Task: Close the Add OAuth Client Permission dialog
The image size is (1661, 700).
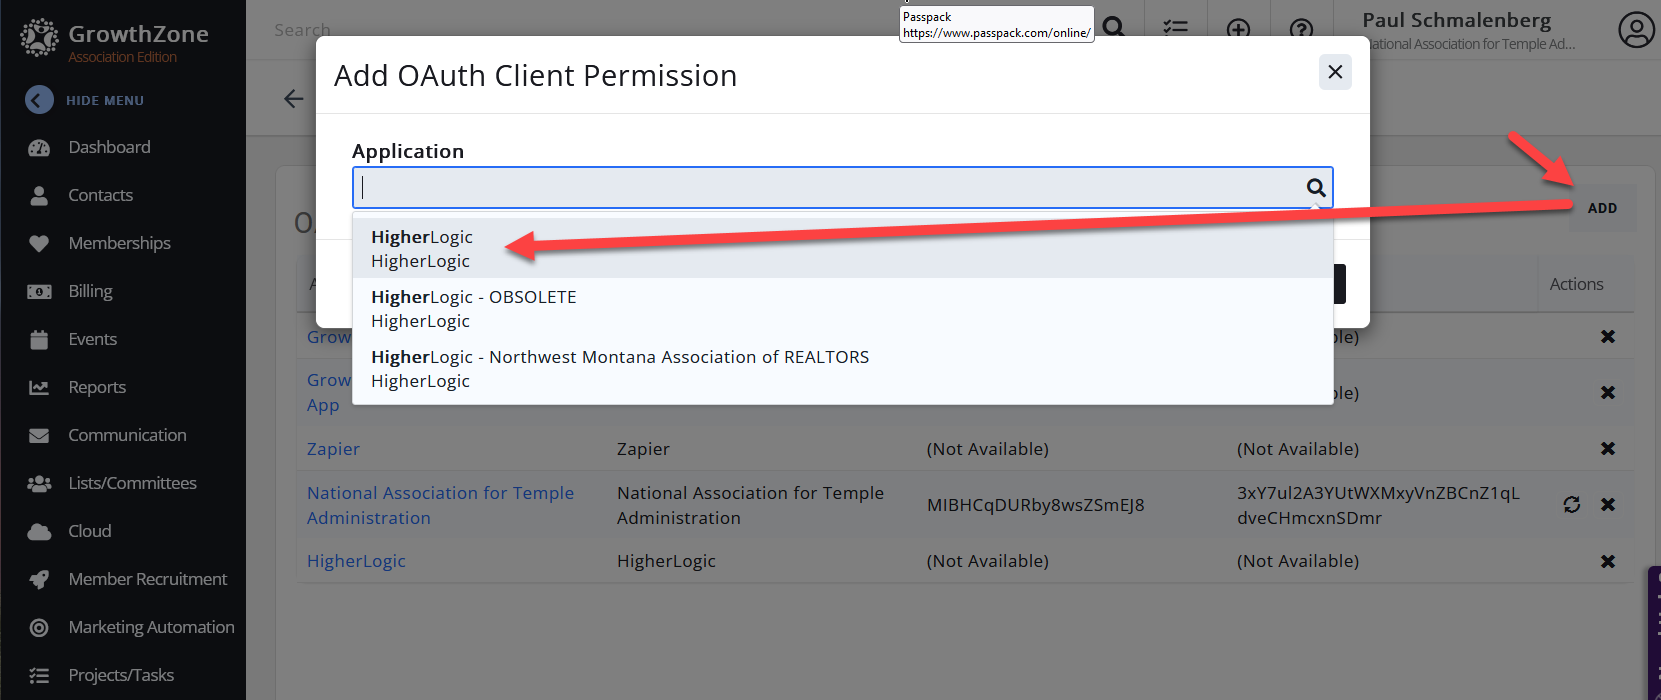Action: (1334, 72)
